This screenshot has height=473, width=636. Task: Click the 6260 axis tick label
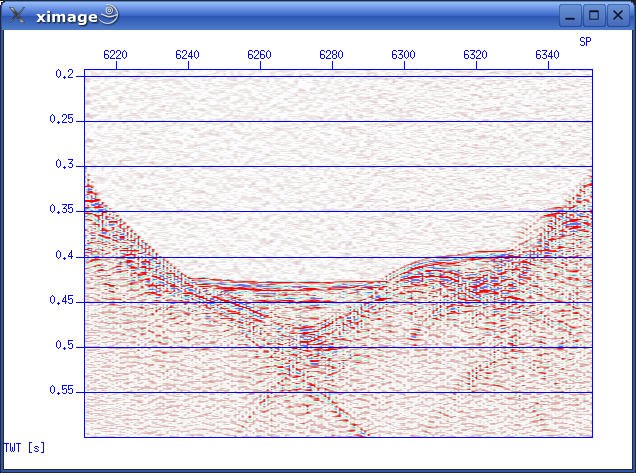pos(259,55)
